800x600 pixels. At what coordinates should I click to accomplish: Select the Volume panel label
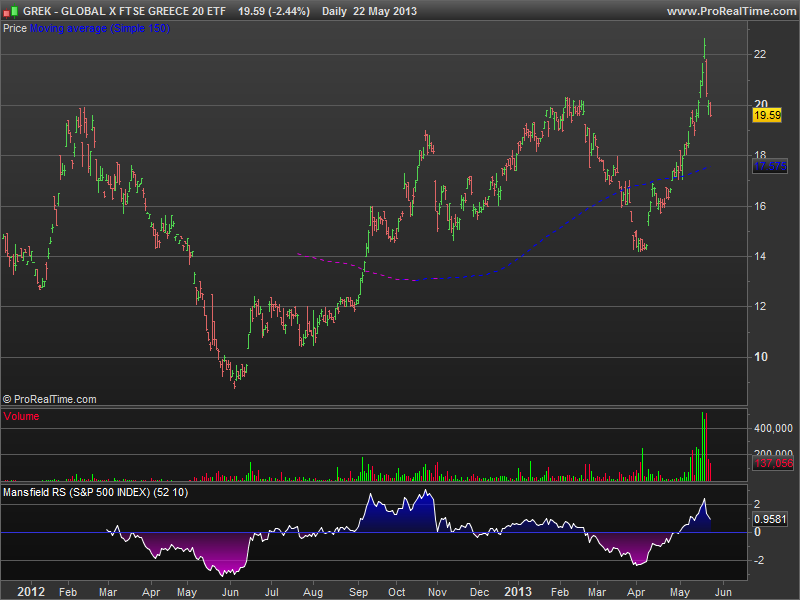22,416
